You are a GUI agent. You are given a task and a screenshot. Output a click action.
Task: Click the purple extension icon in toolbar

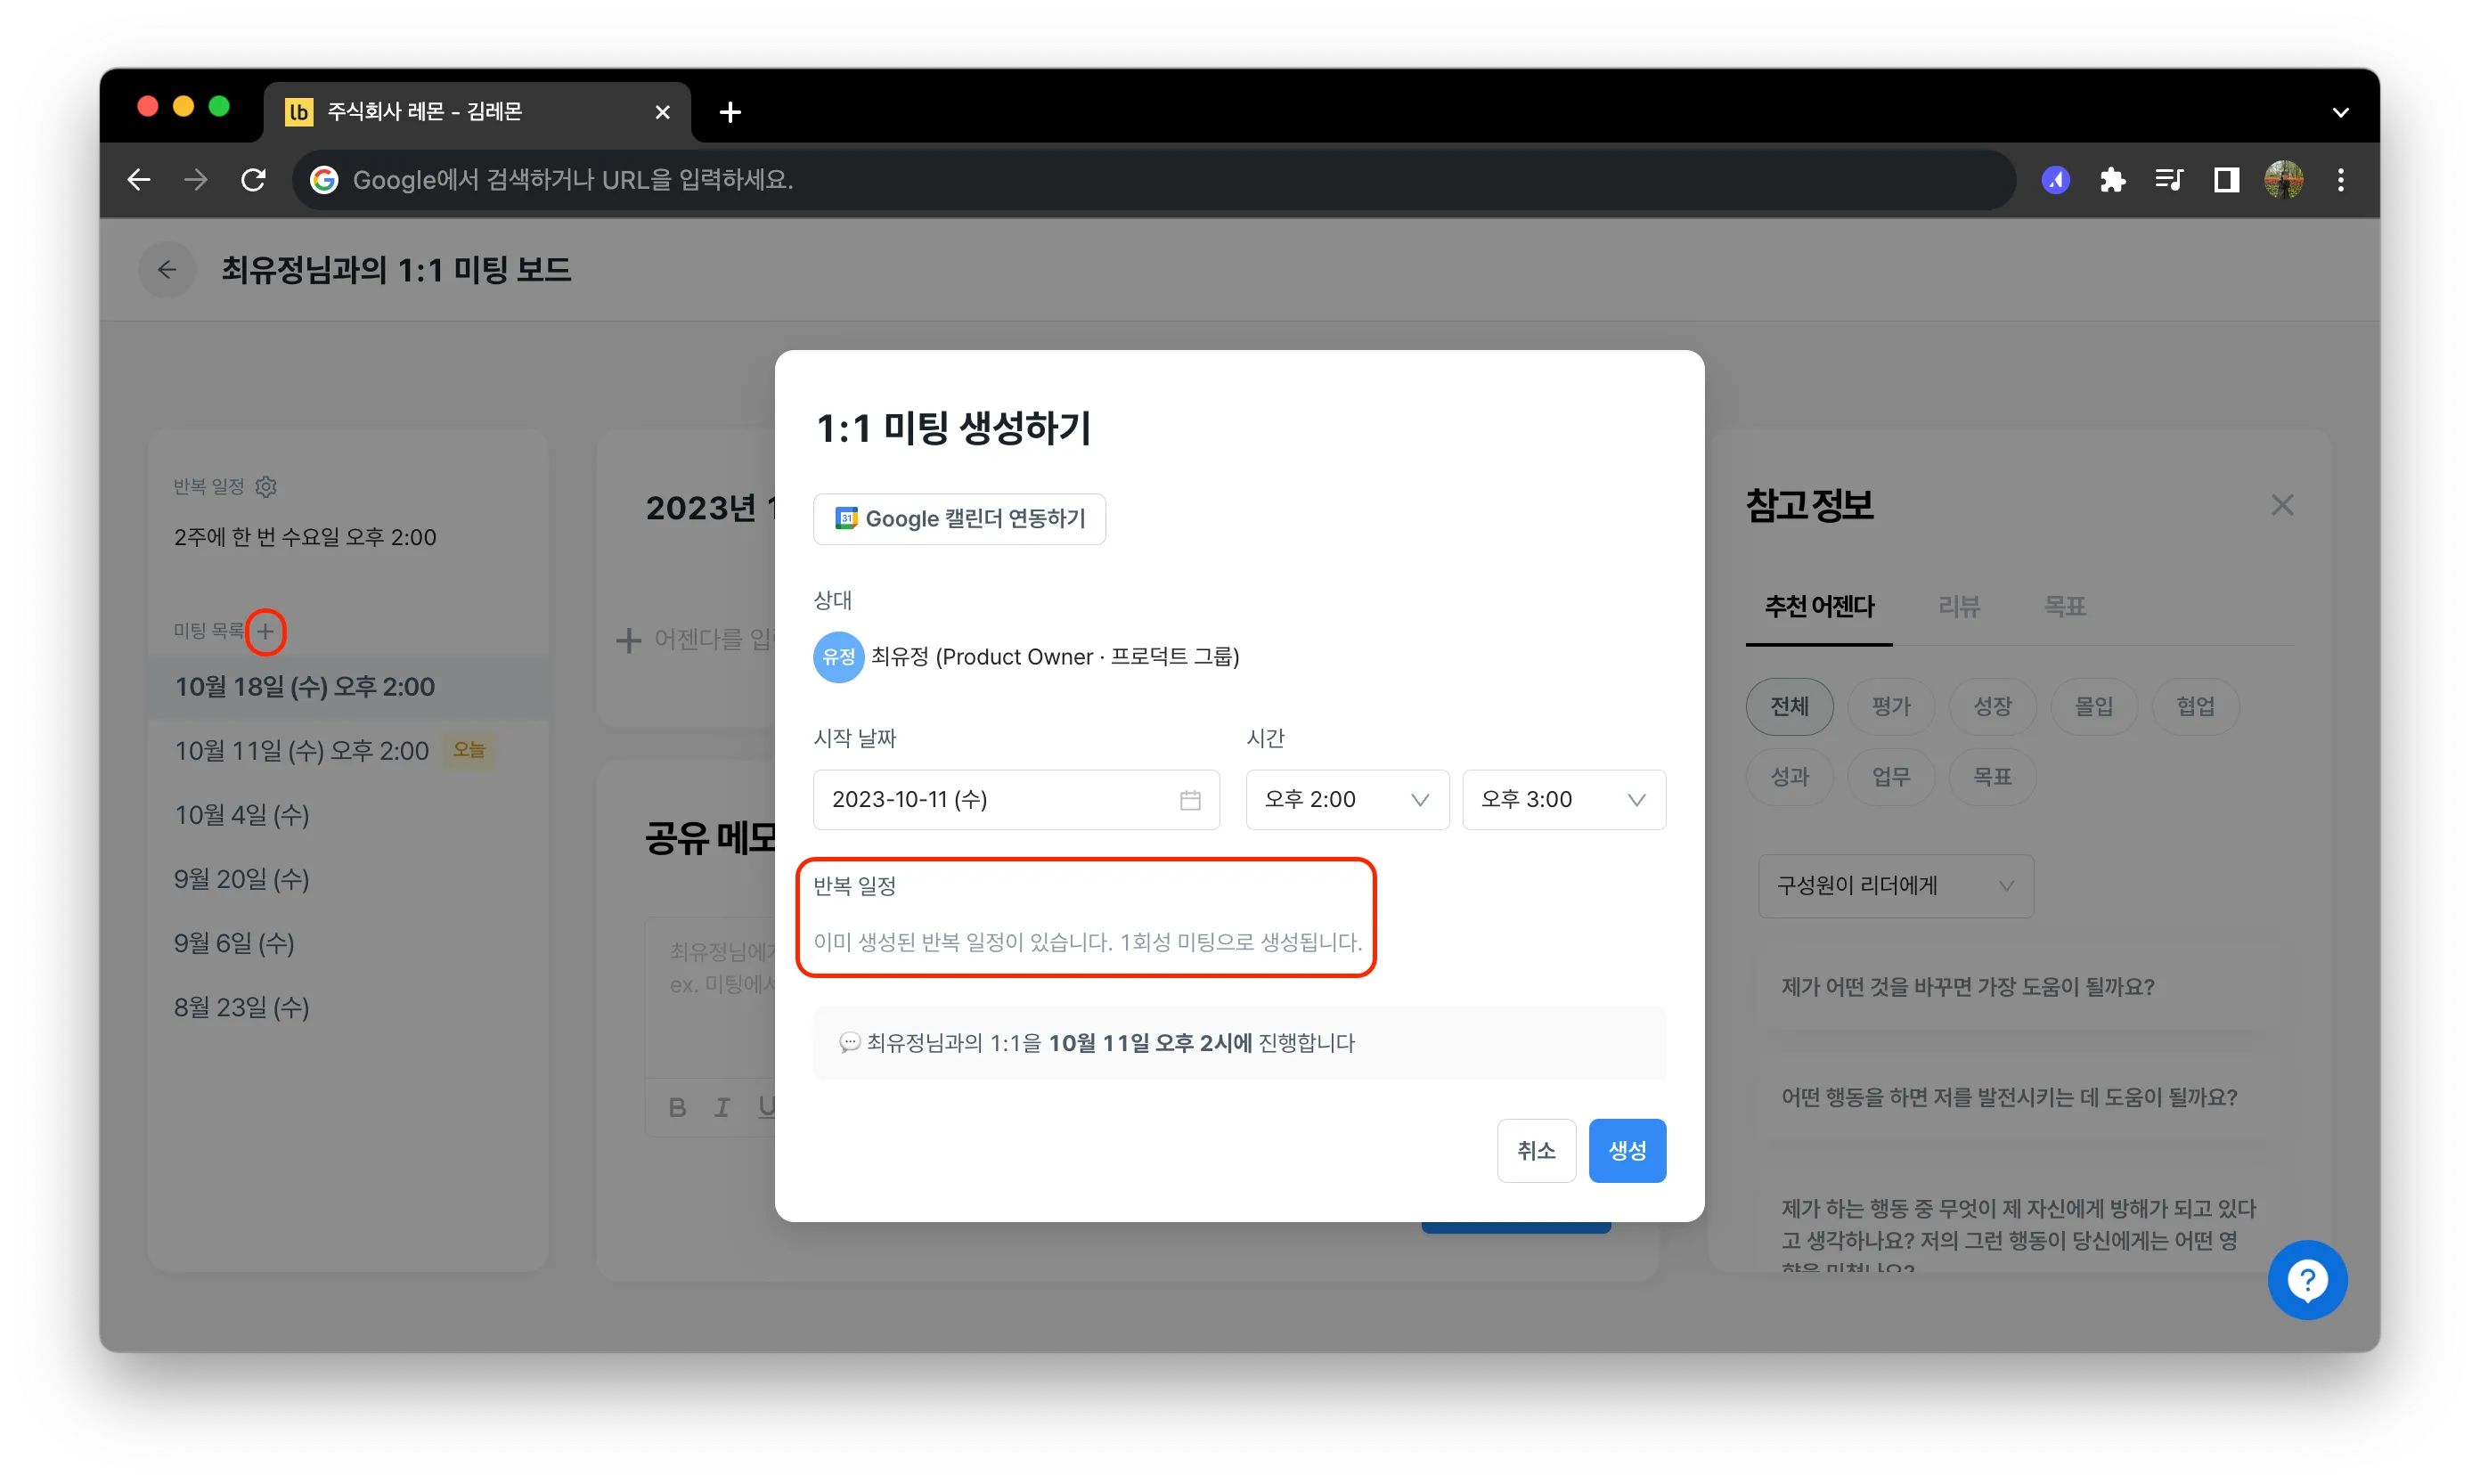pos(2055,180)
